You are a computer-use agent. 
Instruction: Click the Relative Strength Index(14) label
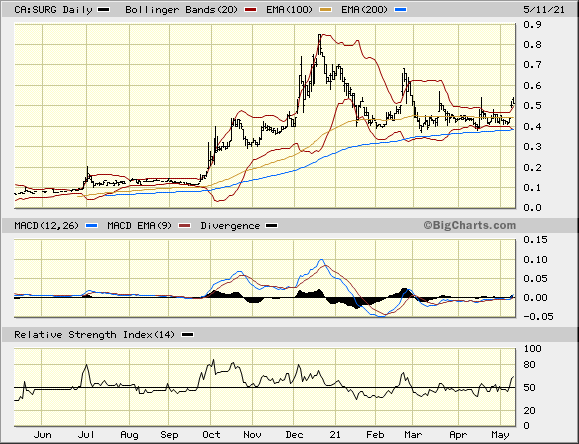[94, 335]
